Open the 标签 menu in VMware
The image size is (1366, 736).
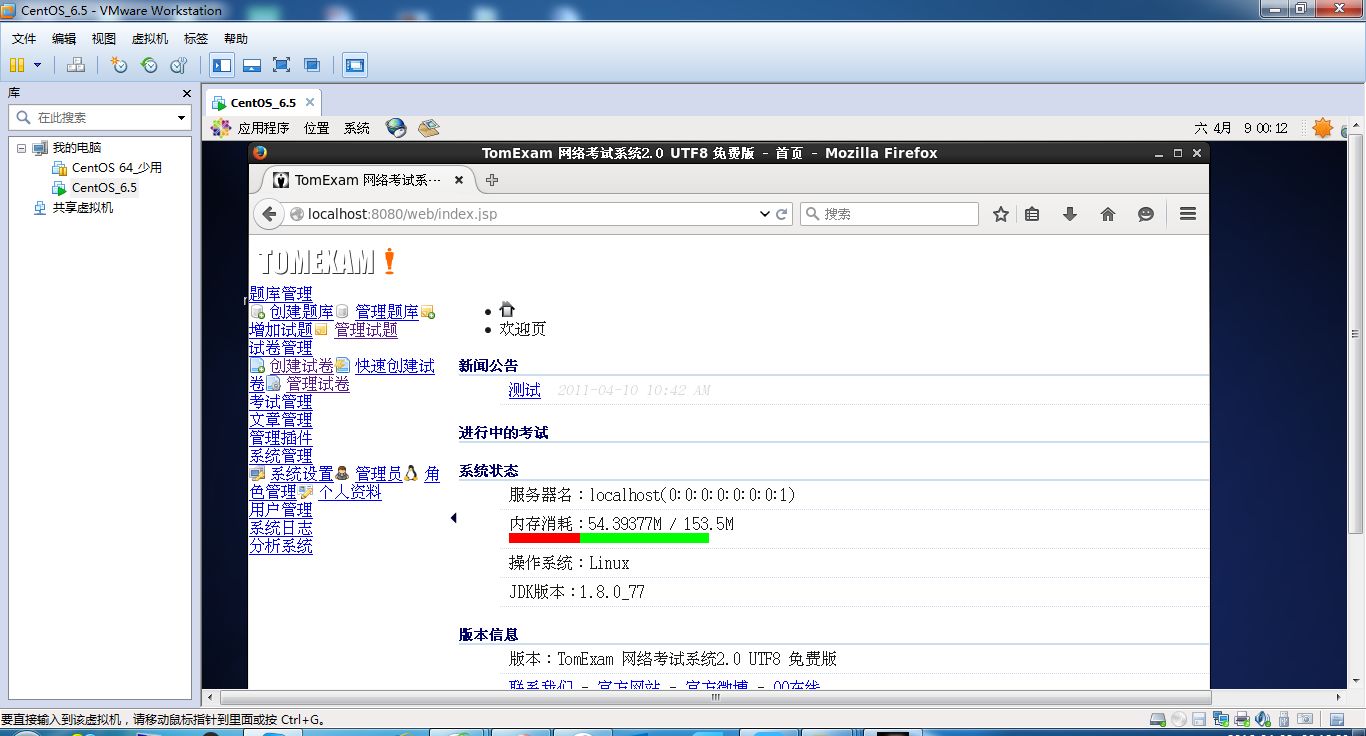196,39
